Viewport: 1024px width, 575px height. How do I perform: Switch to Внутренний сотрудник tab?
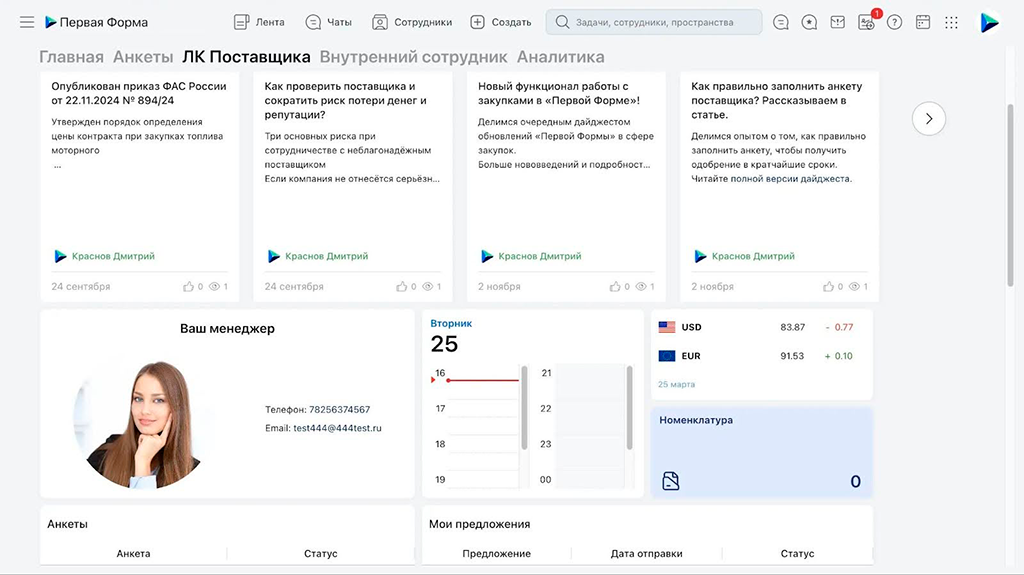413,57
